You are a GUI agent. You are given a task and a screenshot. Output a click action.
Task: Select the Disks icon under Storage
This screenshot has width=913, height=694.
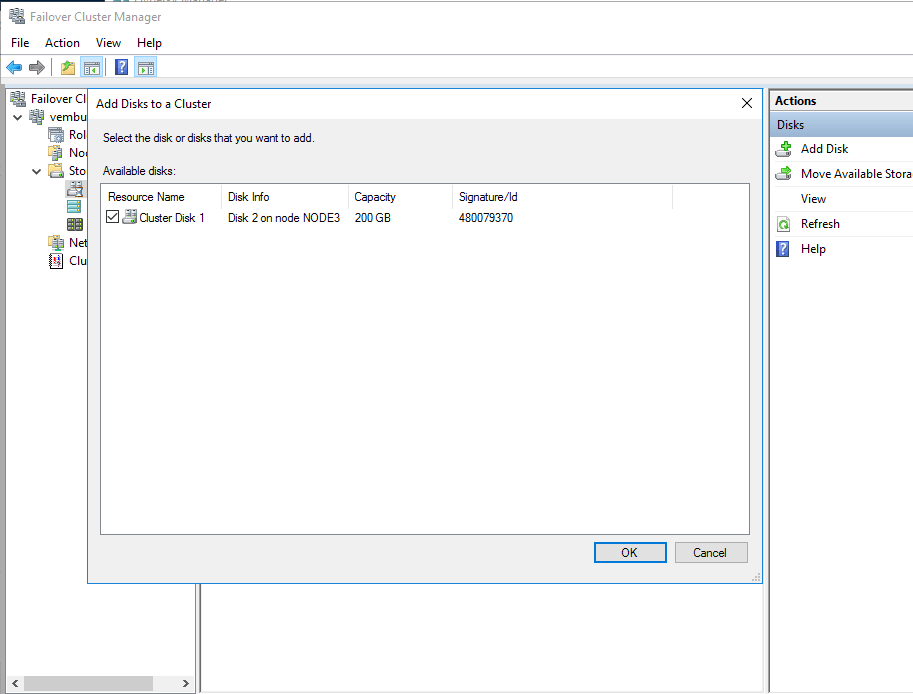[75, 189]
